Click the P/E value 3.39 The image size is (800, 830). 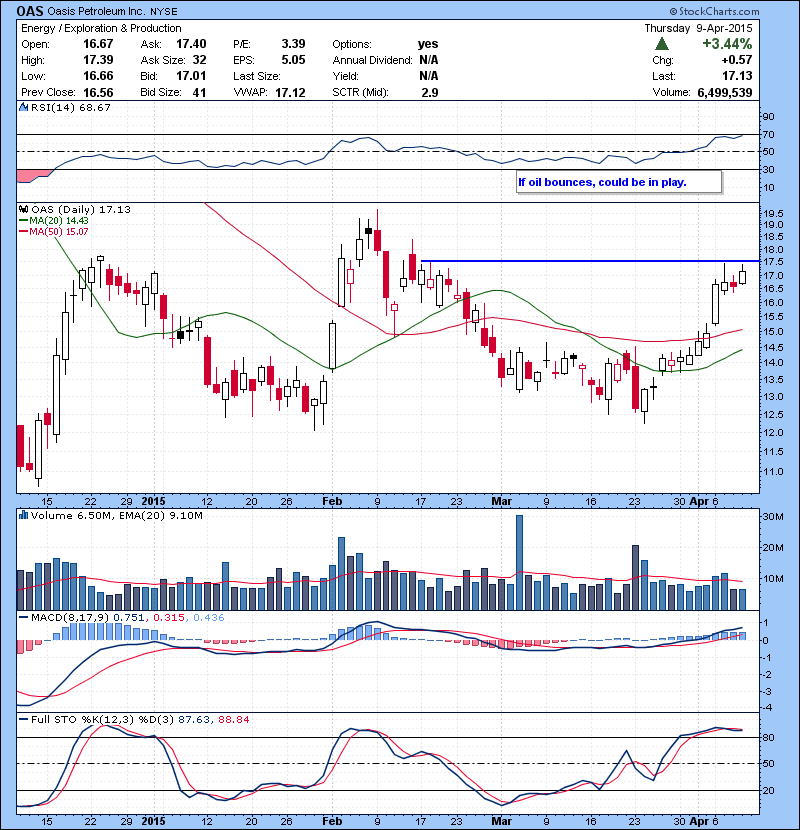point(293,44)
